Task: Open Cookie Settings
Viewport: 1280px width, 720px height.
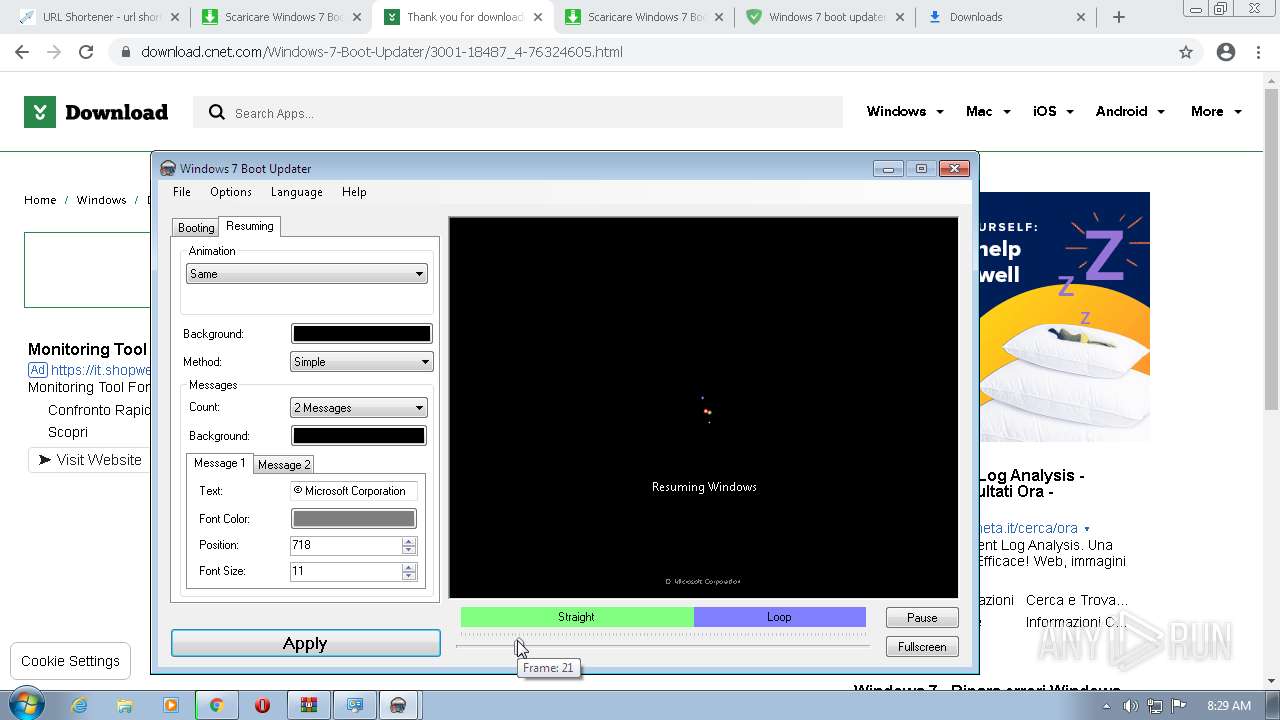Action: (70, 661)
